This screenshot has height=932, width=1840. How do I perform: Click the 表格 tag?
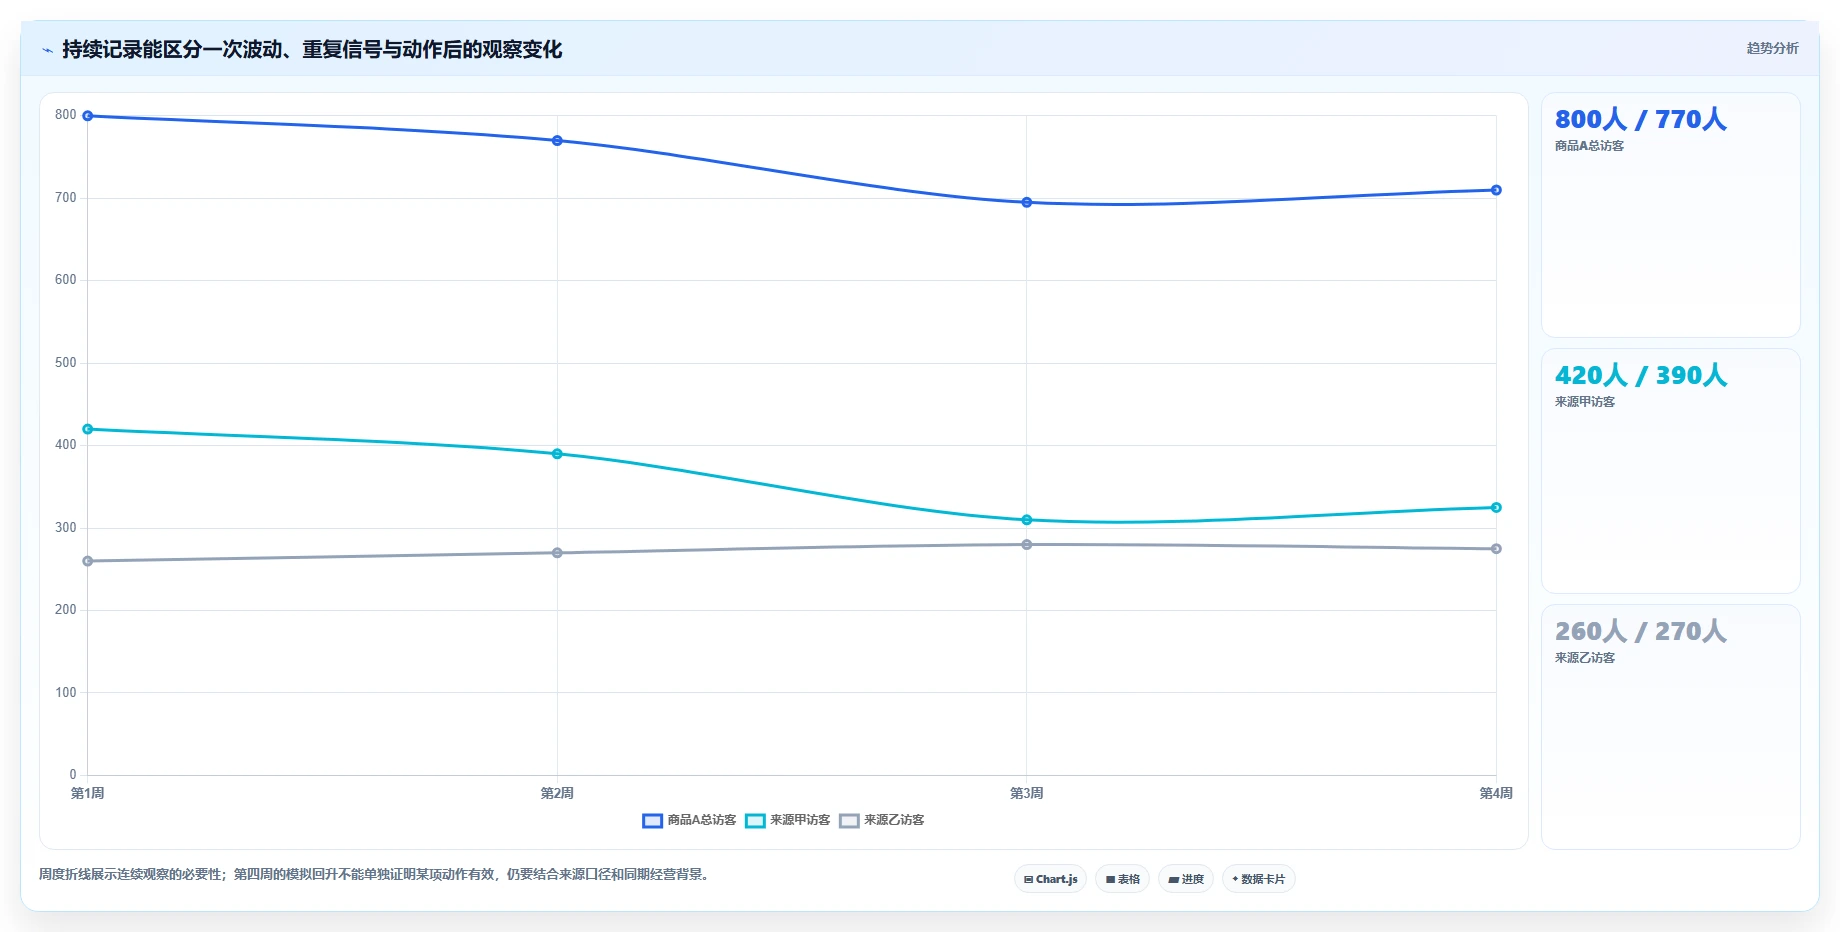click(1122, 879)
